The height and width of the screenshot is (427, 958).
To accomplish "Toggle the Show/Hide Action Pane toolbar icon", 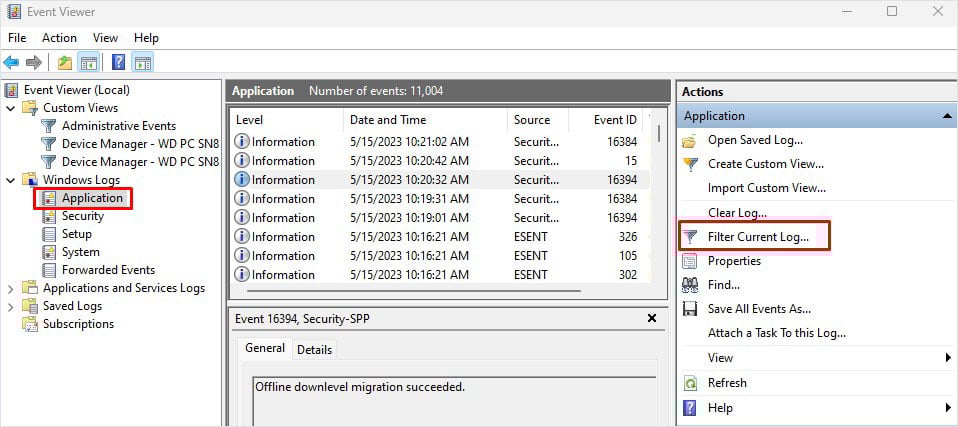I will coord(142,63).
